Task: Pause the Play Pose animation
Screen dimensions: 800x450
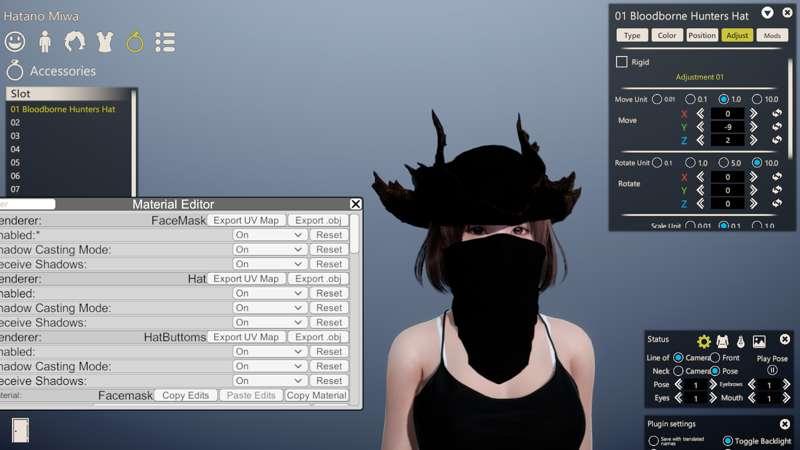Action: point(772,370)
